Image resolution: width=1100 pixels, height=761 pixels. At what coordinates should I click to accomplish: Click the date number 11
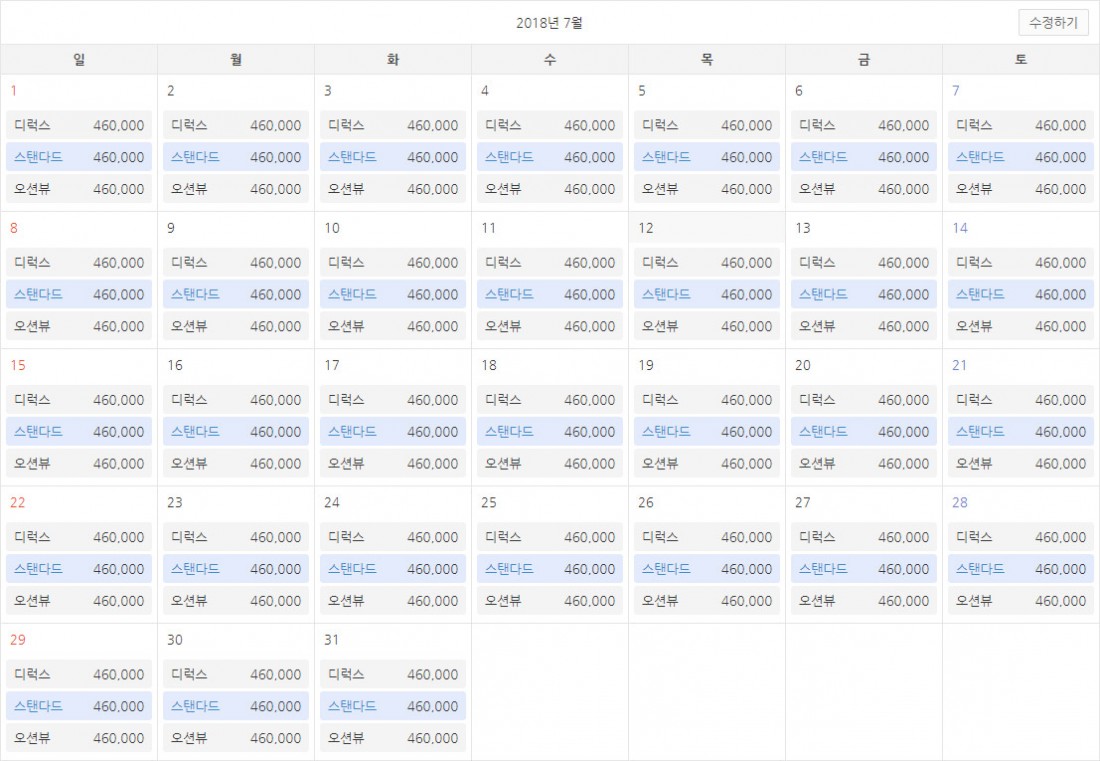tap(489, 228)
